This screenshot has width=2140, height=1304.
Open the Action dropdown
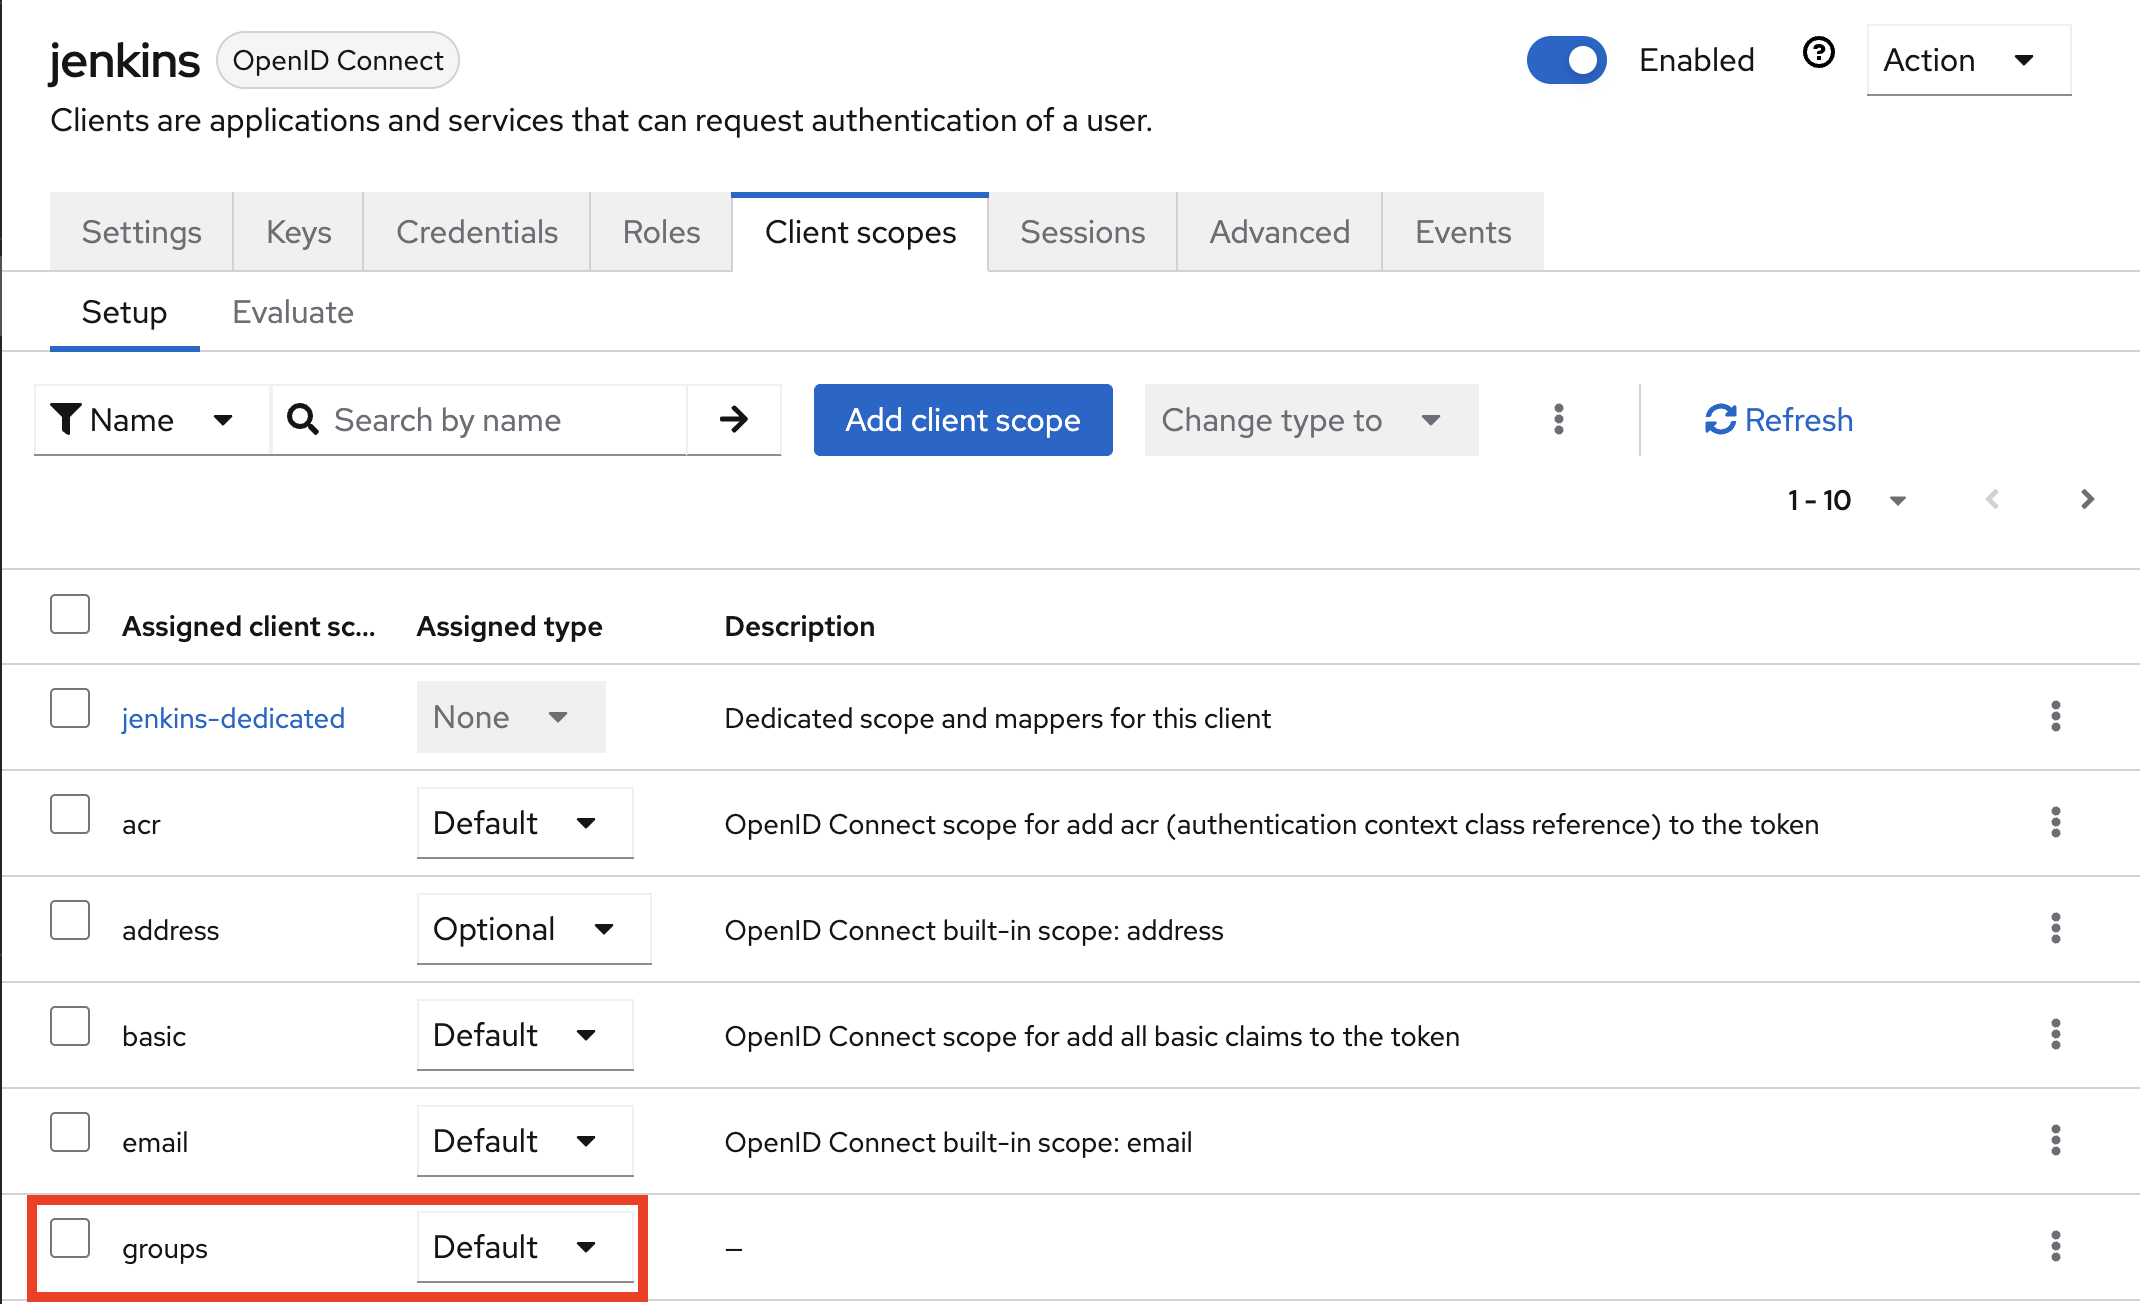pyautogui.click(x=1967, y=60)
